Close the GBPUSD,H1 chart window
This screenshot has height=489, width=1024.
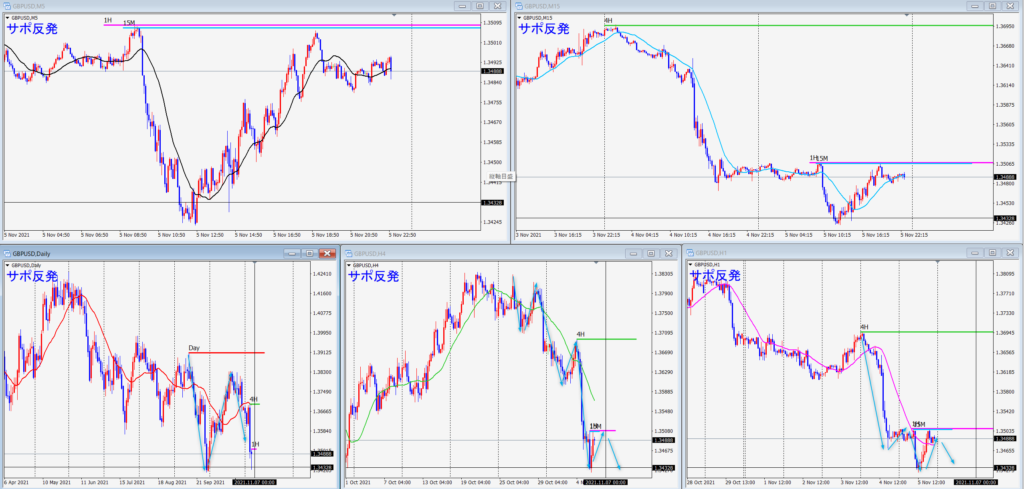(x=1010, y=253)
